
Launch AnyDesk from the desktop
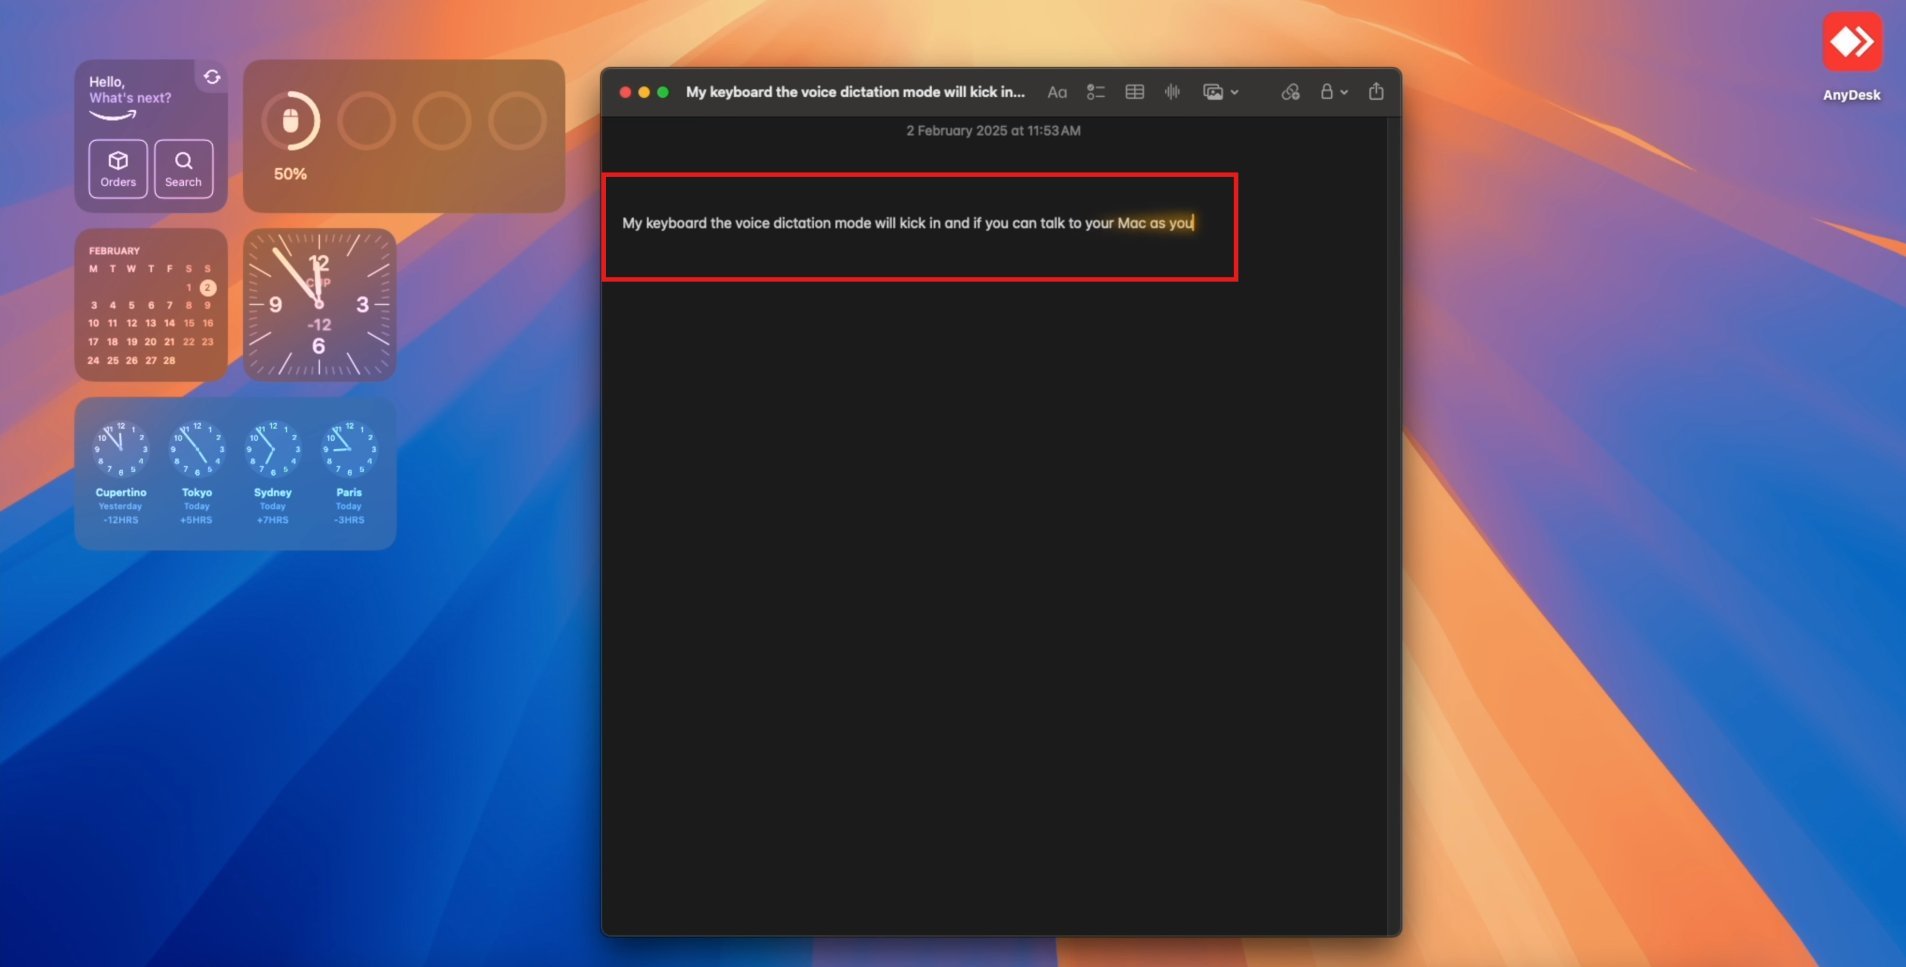tap(1852, 56)
